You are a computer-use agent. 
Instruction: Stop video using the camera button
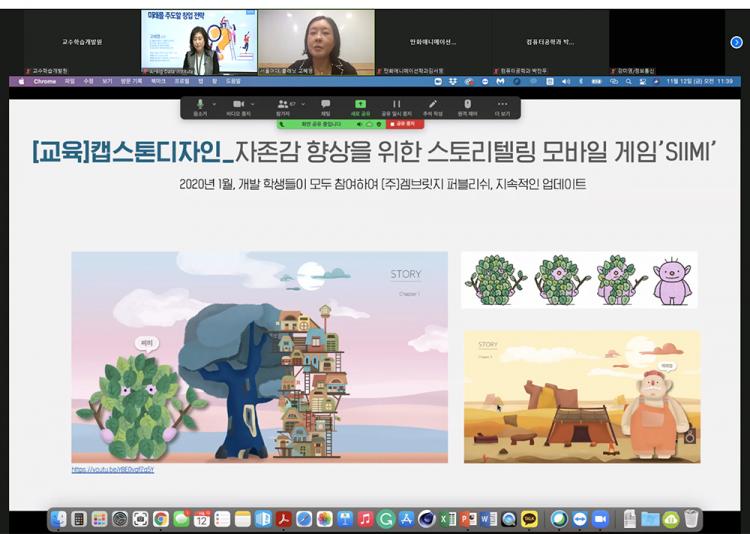click(x=238, y=104)
